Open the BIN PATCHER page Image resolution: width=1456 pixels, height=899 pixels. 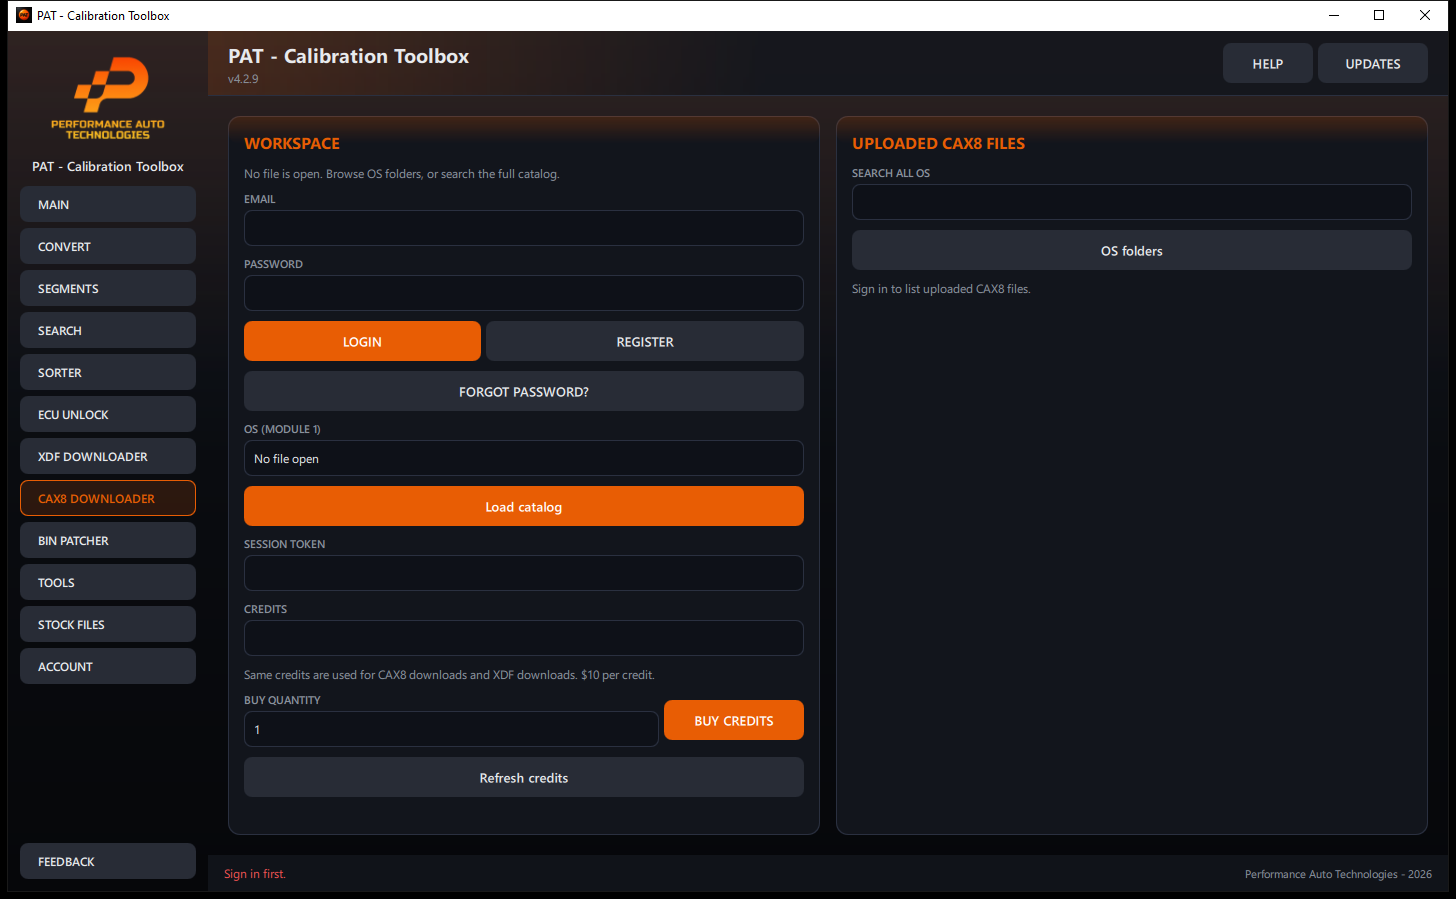click(108, 540)
